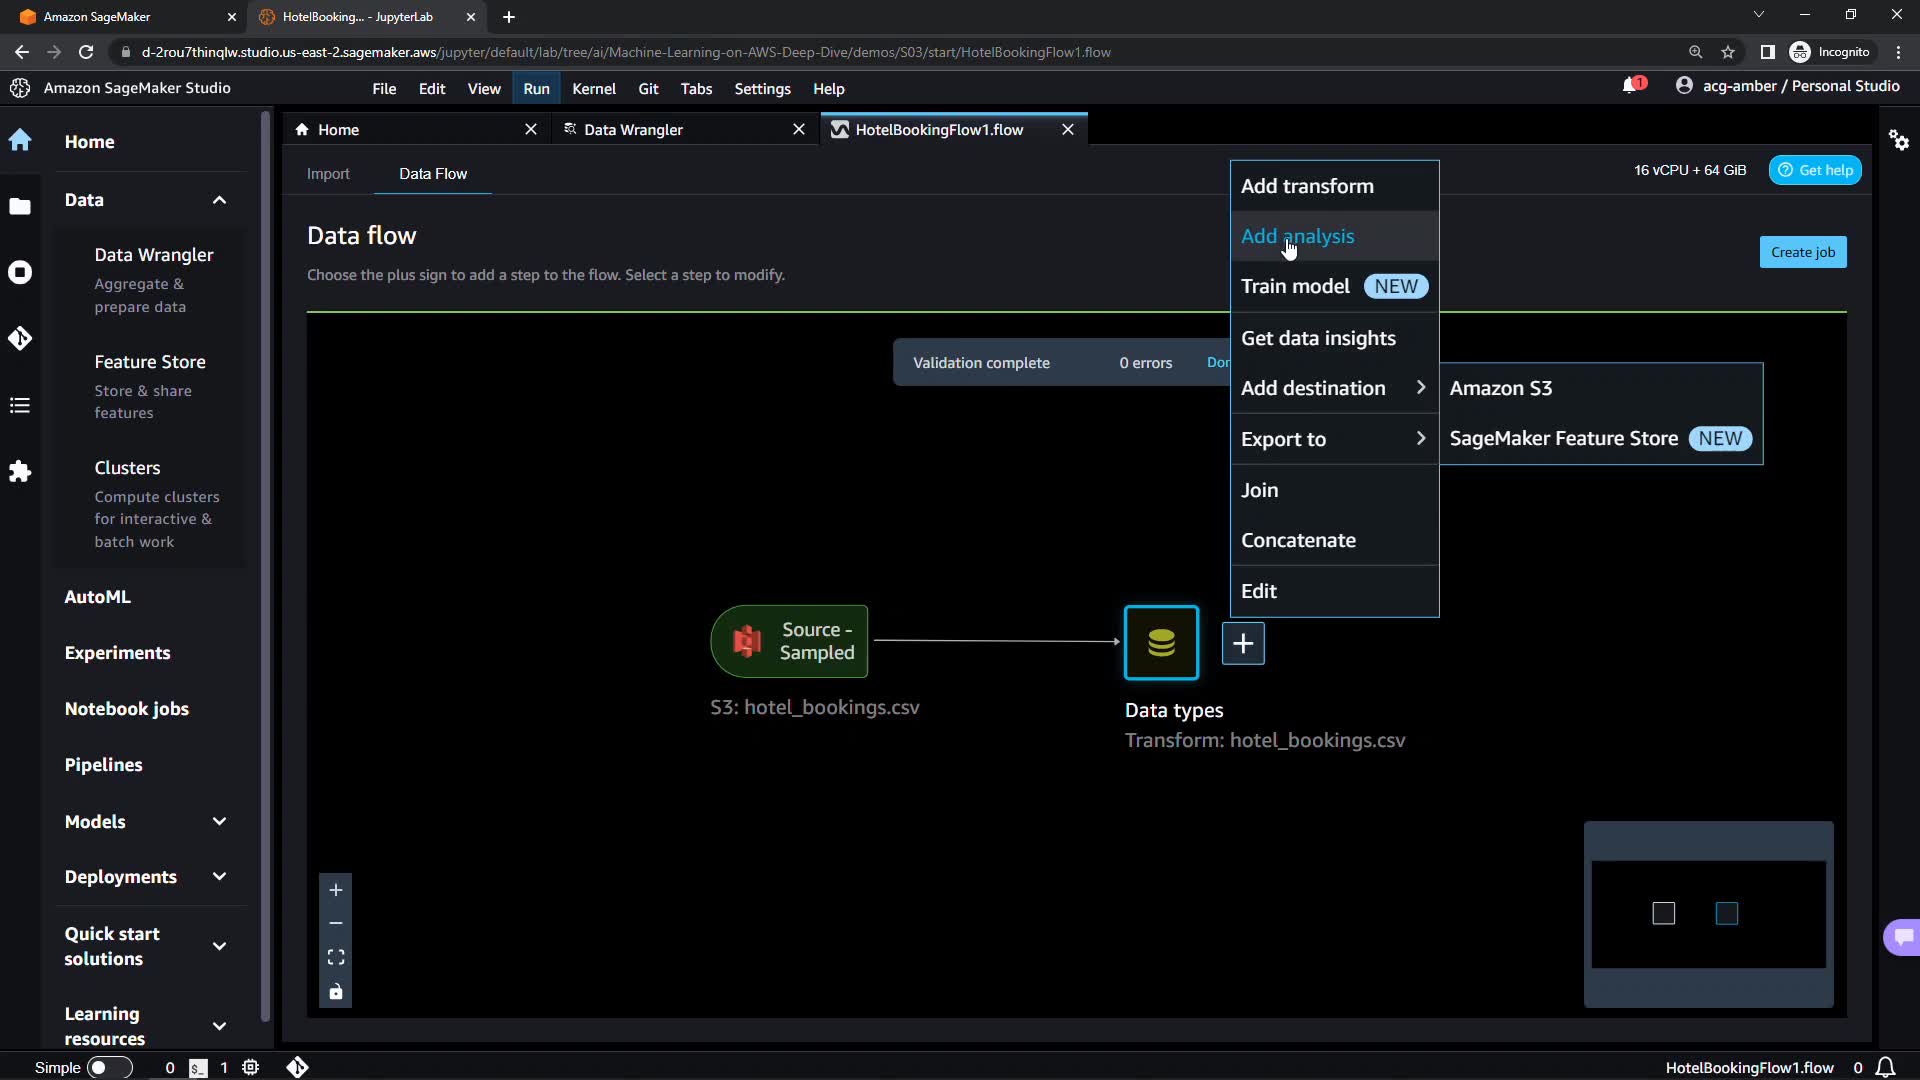The width and height of the screenshot is (1920, 1080).
Task: Click the Data types node icon
Action: coord(1161,642)
